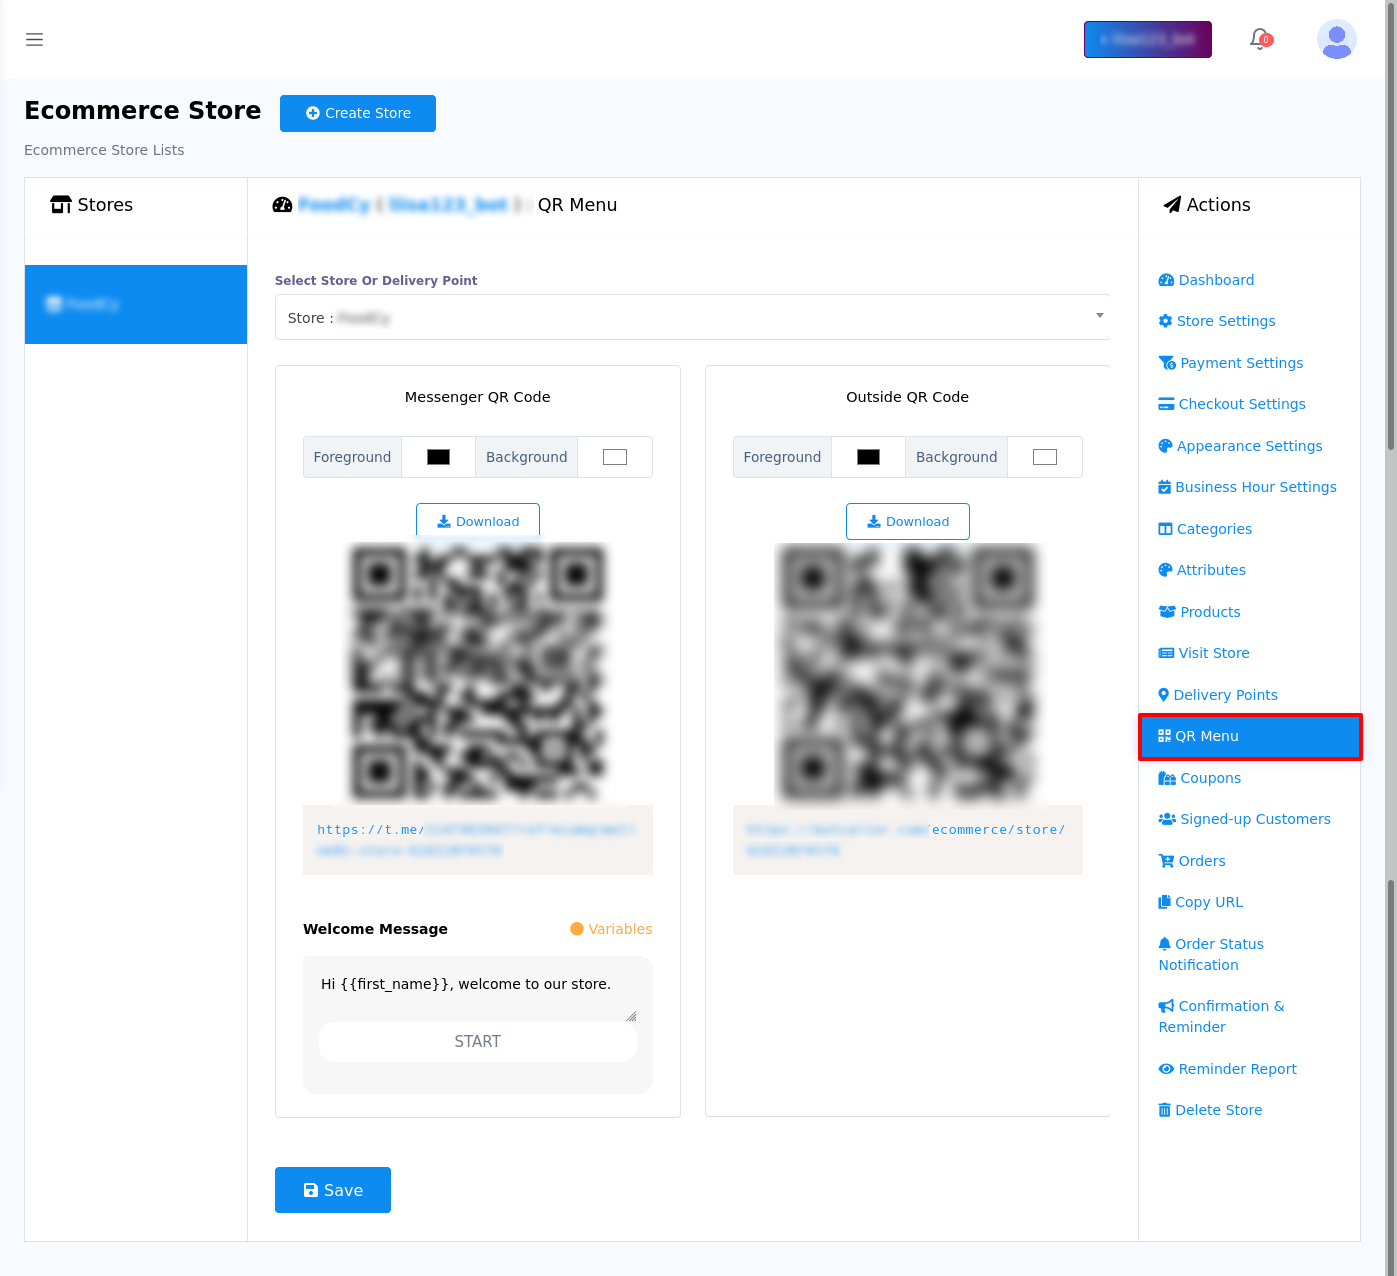Open the hamburger sidebar menu
Image resolution: width=1397 pixels, height=1276 pixels.
pos(35,40)
